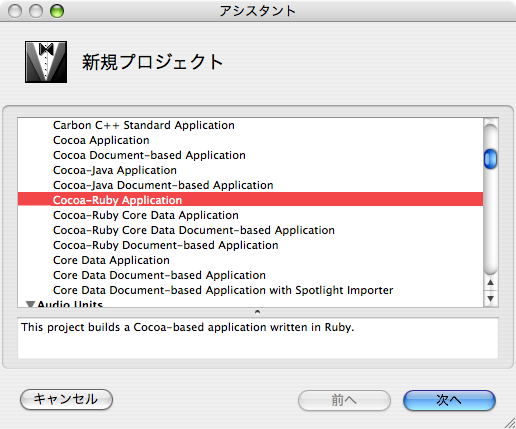Select highlighted Cocoa-Ruby Application row
Image resolution: width=516 pixels, height=429 pixels.
click(x=250, y=200)
